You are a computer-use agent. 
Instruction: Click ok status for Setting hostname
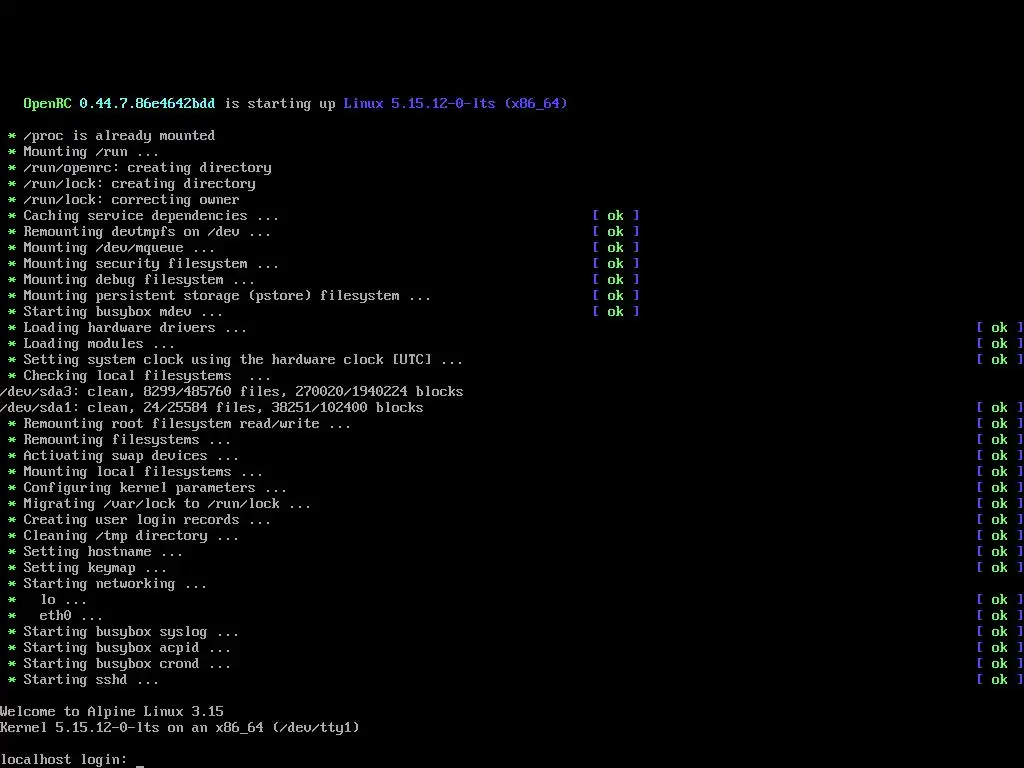[x=1000, y=552]
